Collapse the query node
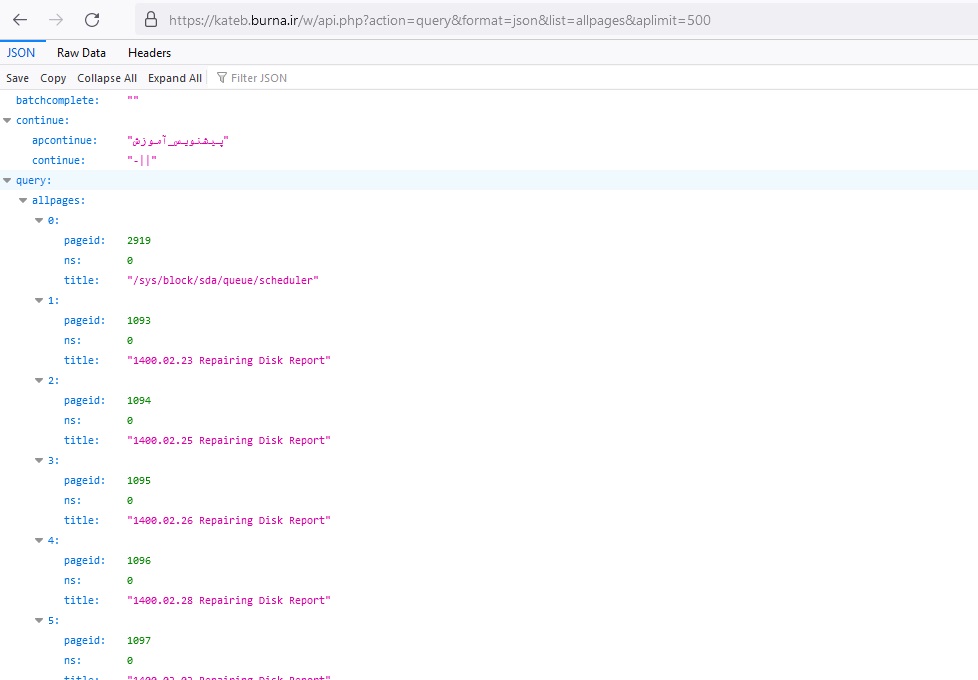Screen dimensions: 978x680 click(8, 180)
